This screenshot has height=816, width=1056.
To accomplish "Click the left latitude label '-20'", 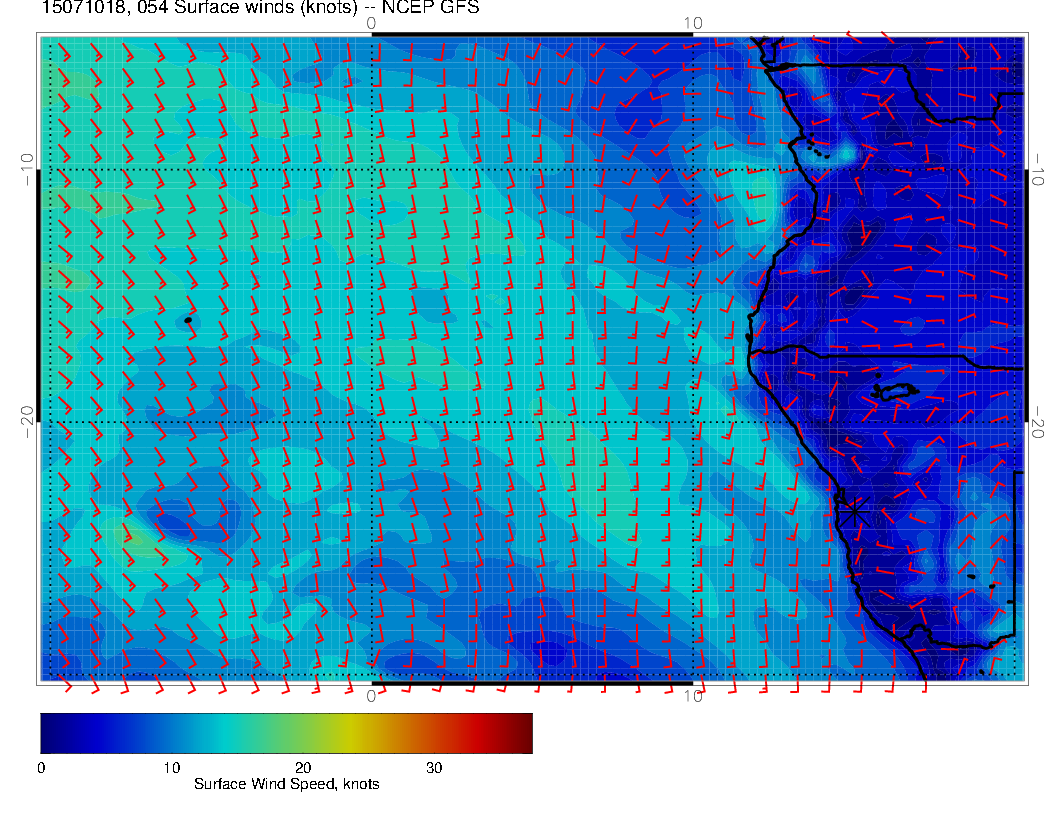I will click(x=27, y=422).
